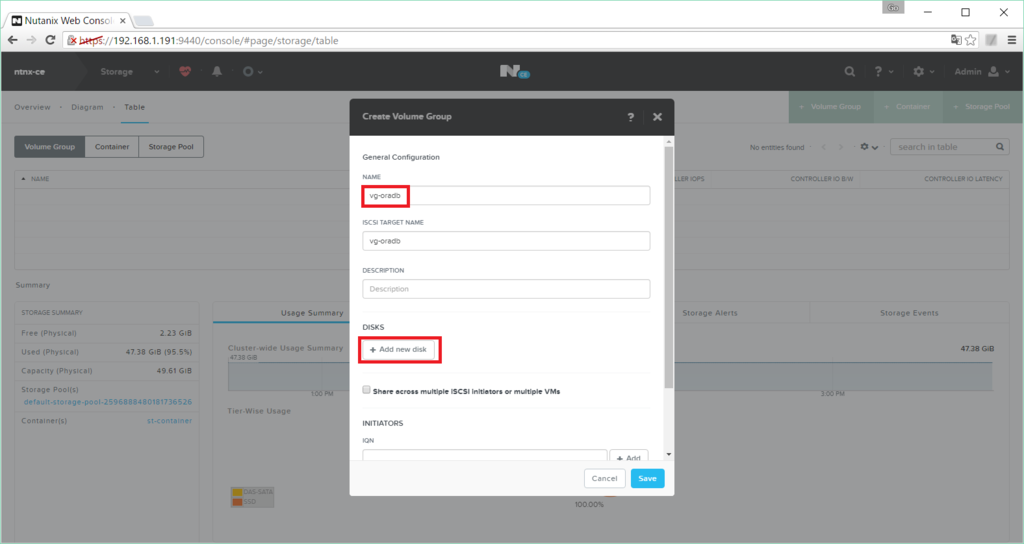Expand the Storage page dropdown
The height and width of the screenshot is (544, 1024).
coord(157,72)
